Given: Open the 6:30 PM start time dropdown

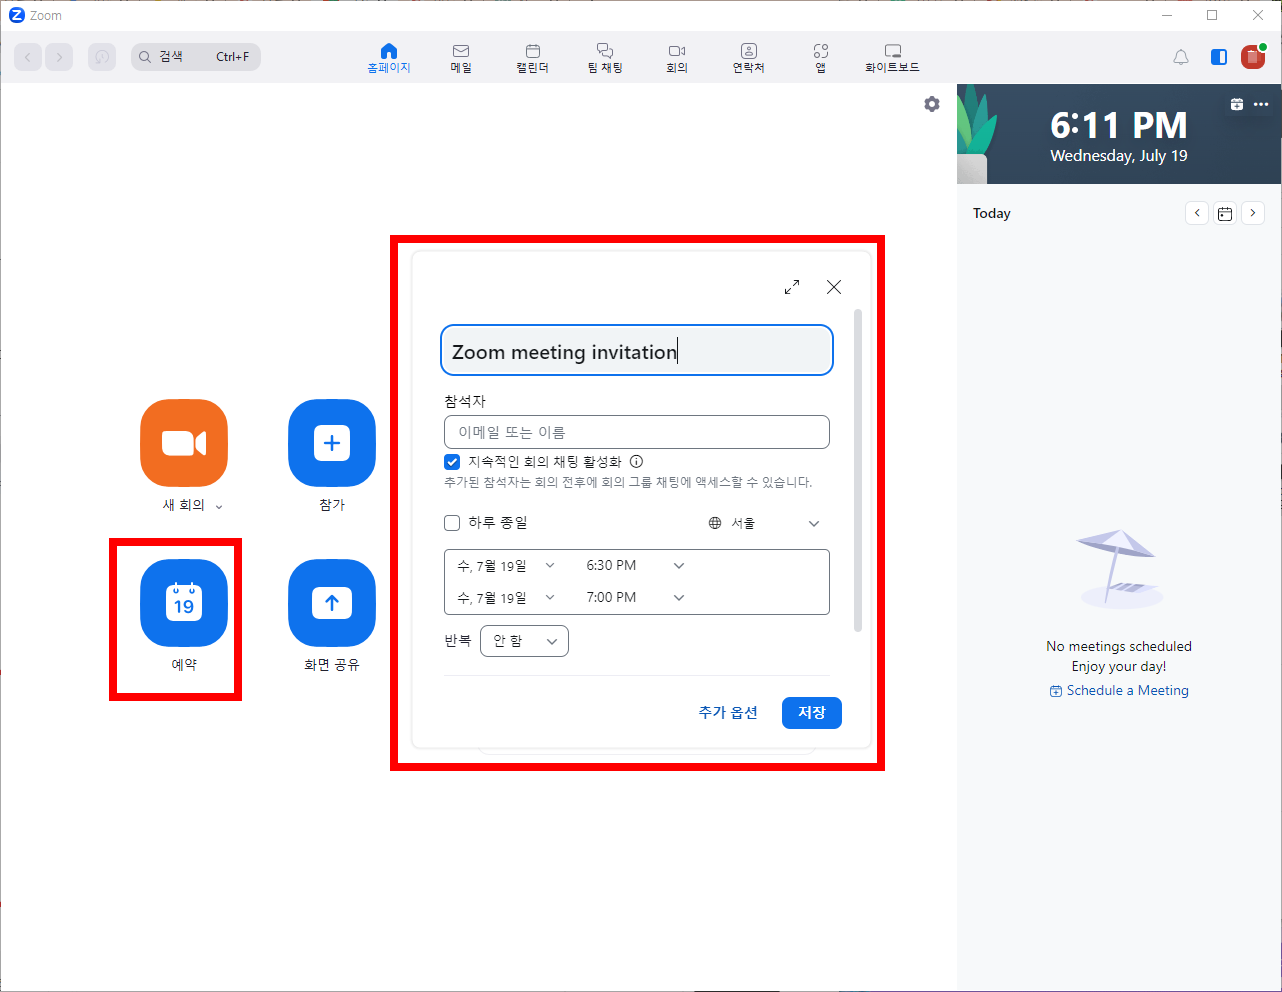Looking at the screenshot, I should pos(635,565).
